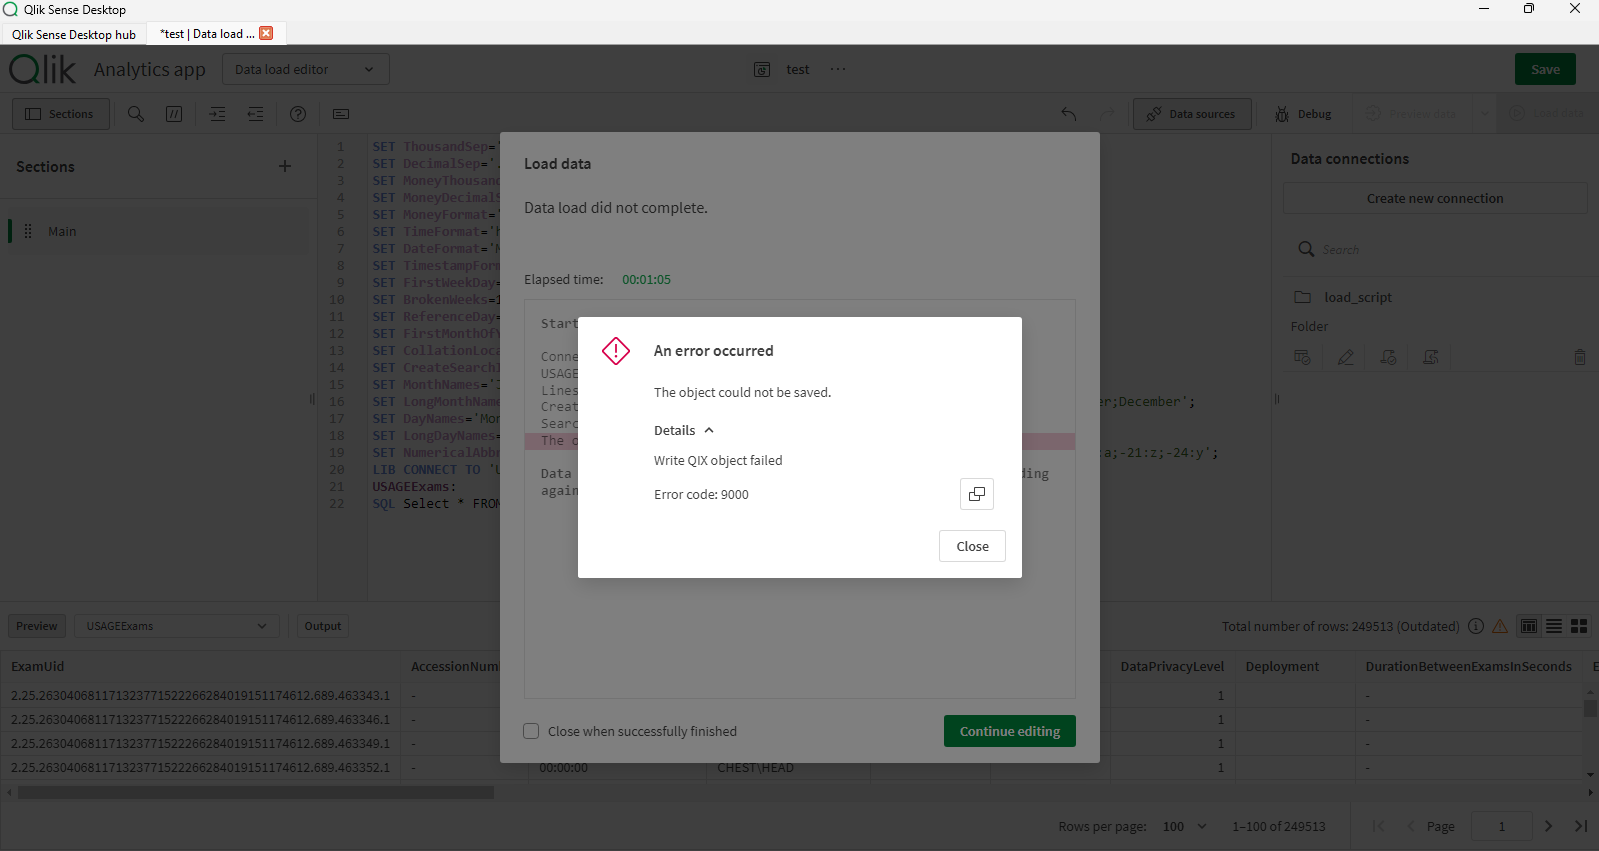Close the error occurred dialog
The height and width of the screenshot is (851, 1599).
[x=972, y=546]
